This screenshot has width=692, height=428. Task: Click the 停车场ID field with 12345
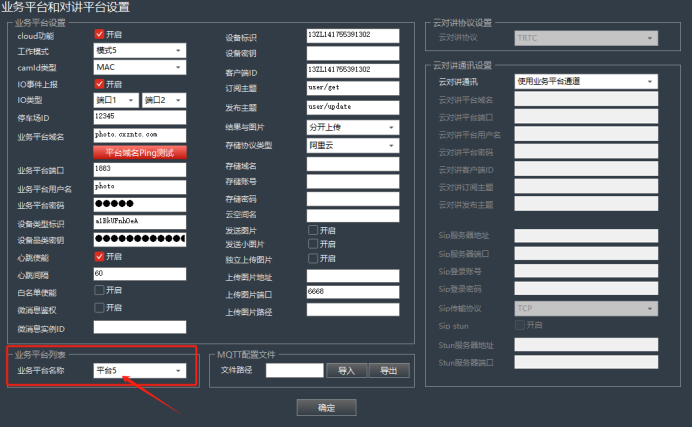coord(140,117)
